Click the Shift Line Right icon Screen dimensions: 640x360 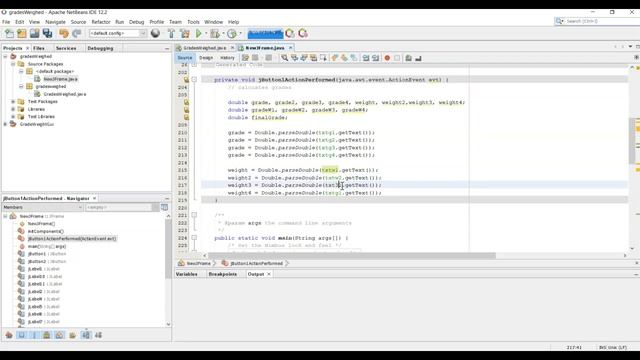376,58
